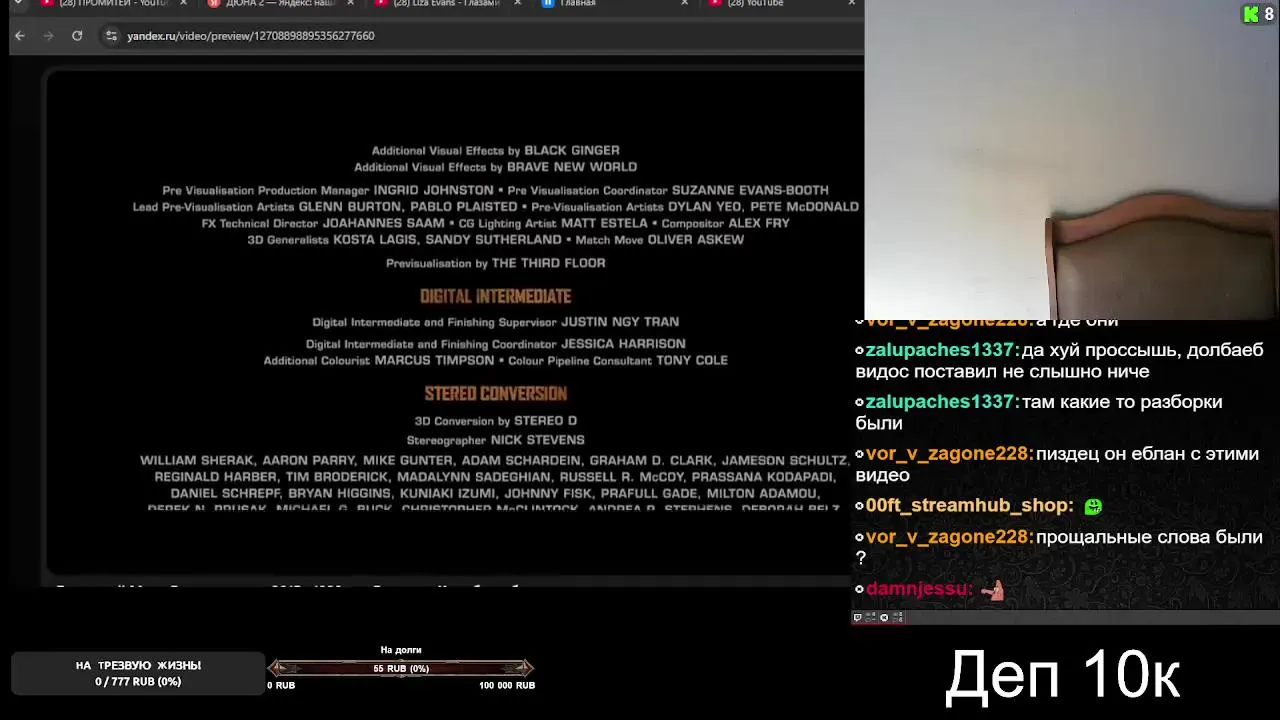Click username damnjessu in chat
This screenshot has width=1280, height=720.
(916, 588)
